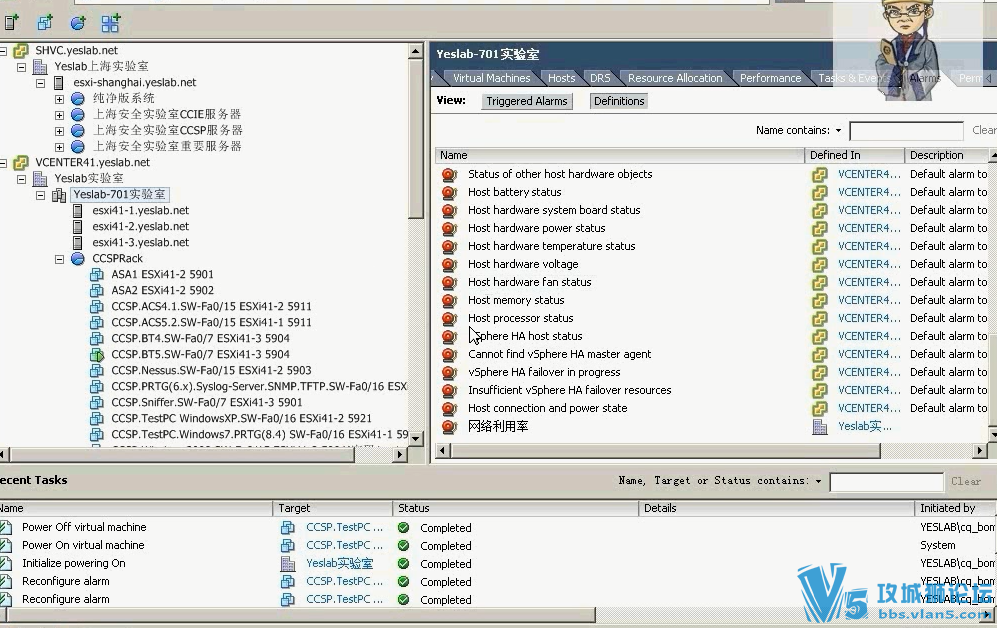Switch view to Definitions
Screen dimensions: 997x628
[618, 100]
